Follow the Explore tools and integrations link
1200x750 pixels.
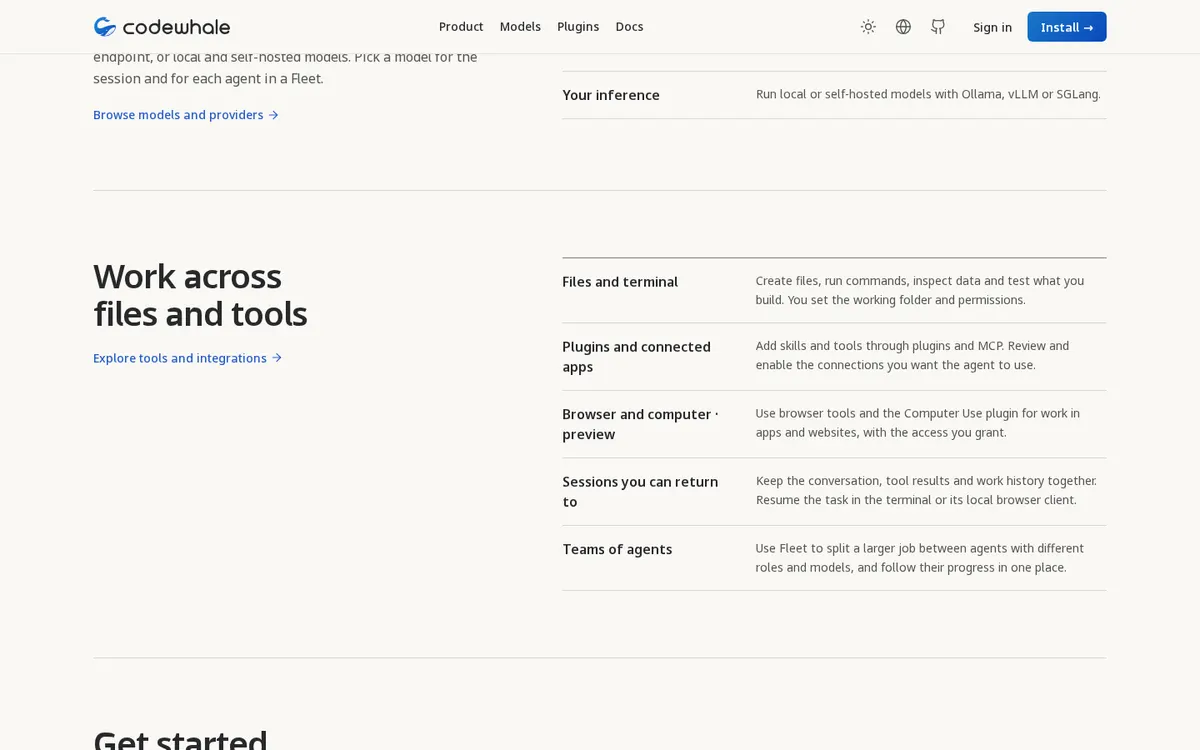click(x=188, y=358)
